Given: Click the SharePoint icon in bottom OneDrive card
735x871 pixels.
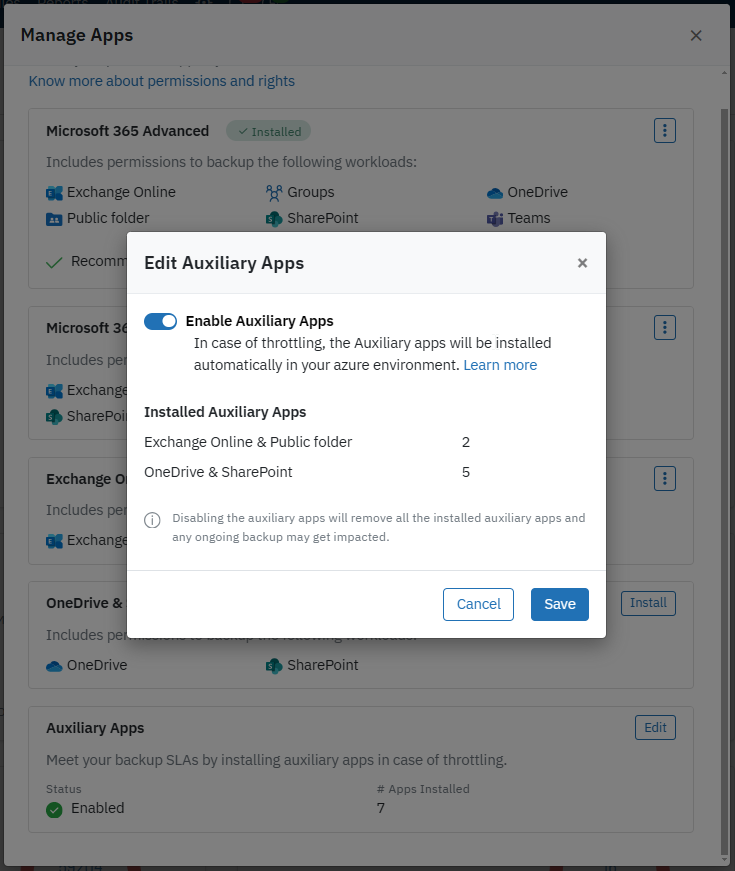Looking at the screenshot, I should (274, 665).
